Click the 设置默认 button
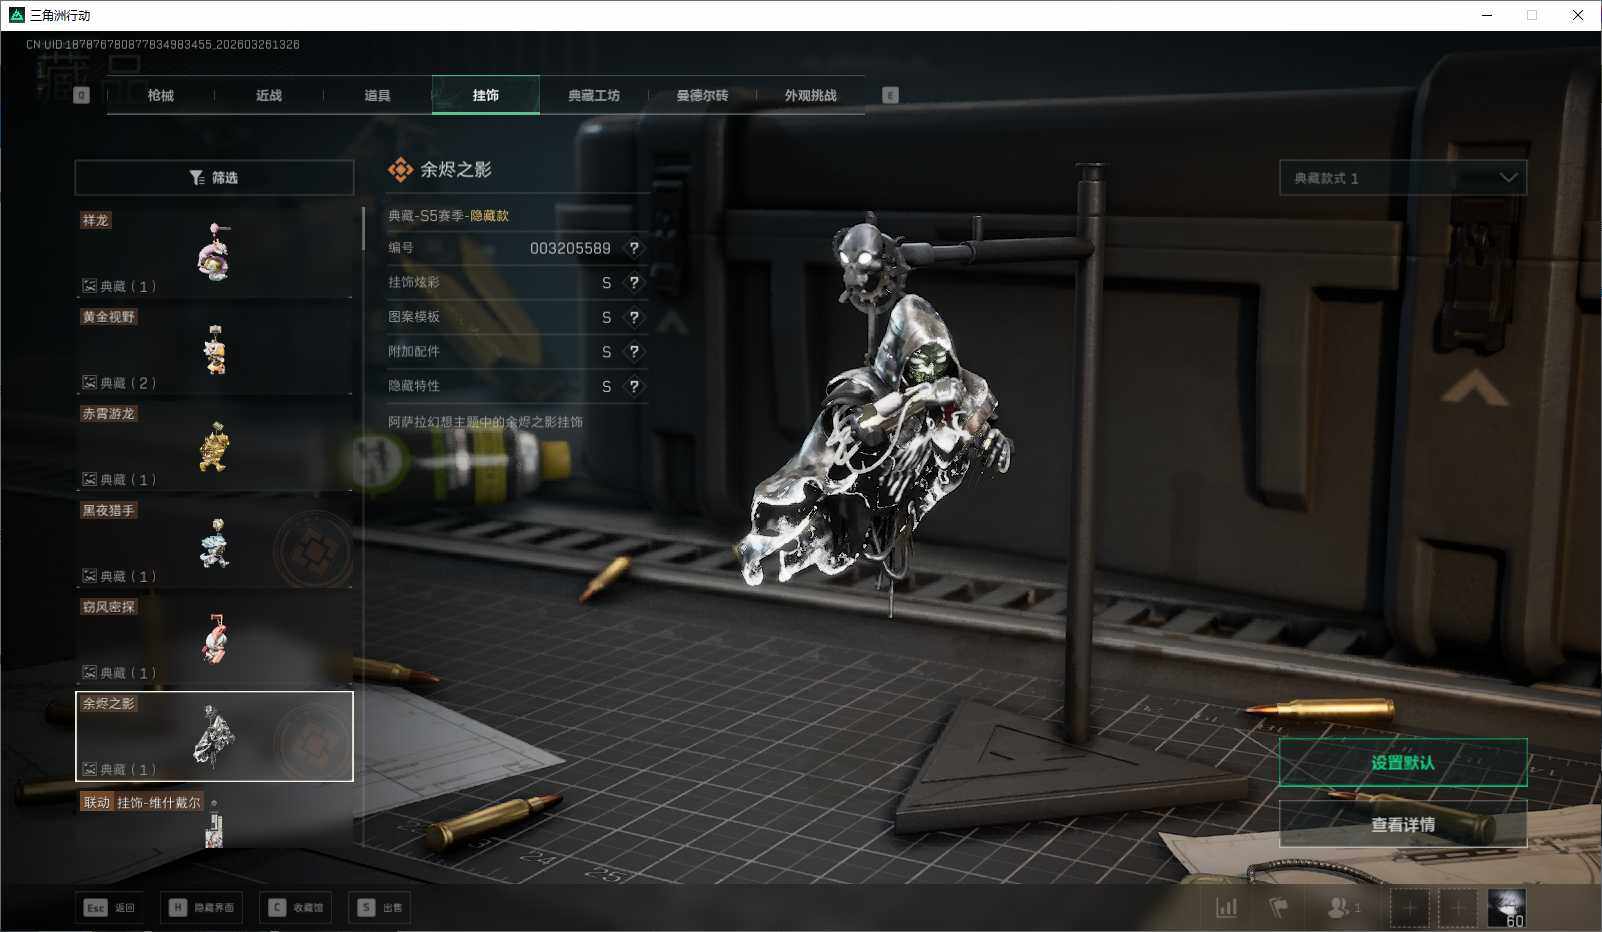This screenshot has height=932, width=1602. (x=1403, y=763)
